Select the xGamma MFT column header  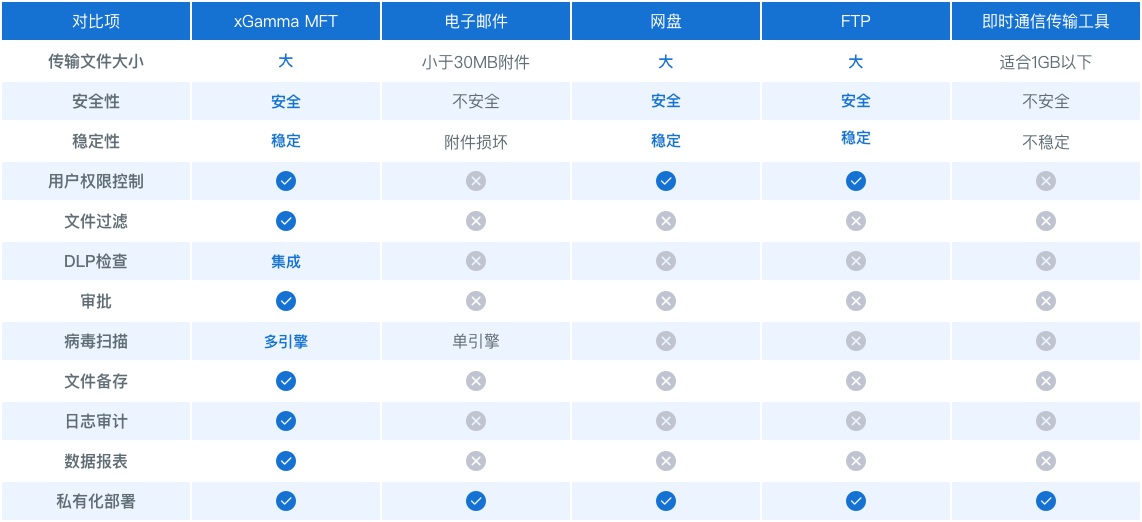click(286, 21)
